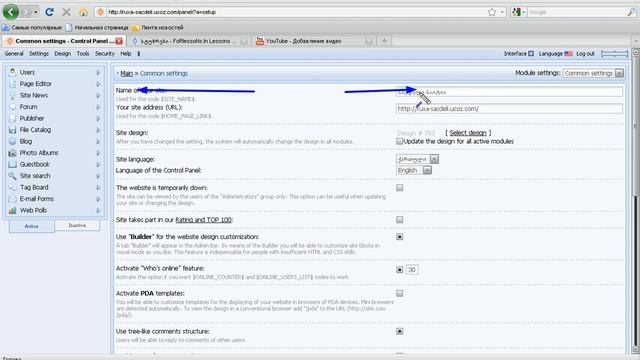Viewport: 640px width, 360px height.
Task: Click the Name of the site field
Action: point(509,92)
